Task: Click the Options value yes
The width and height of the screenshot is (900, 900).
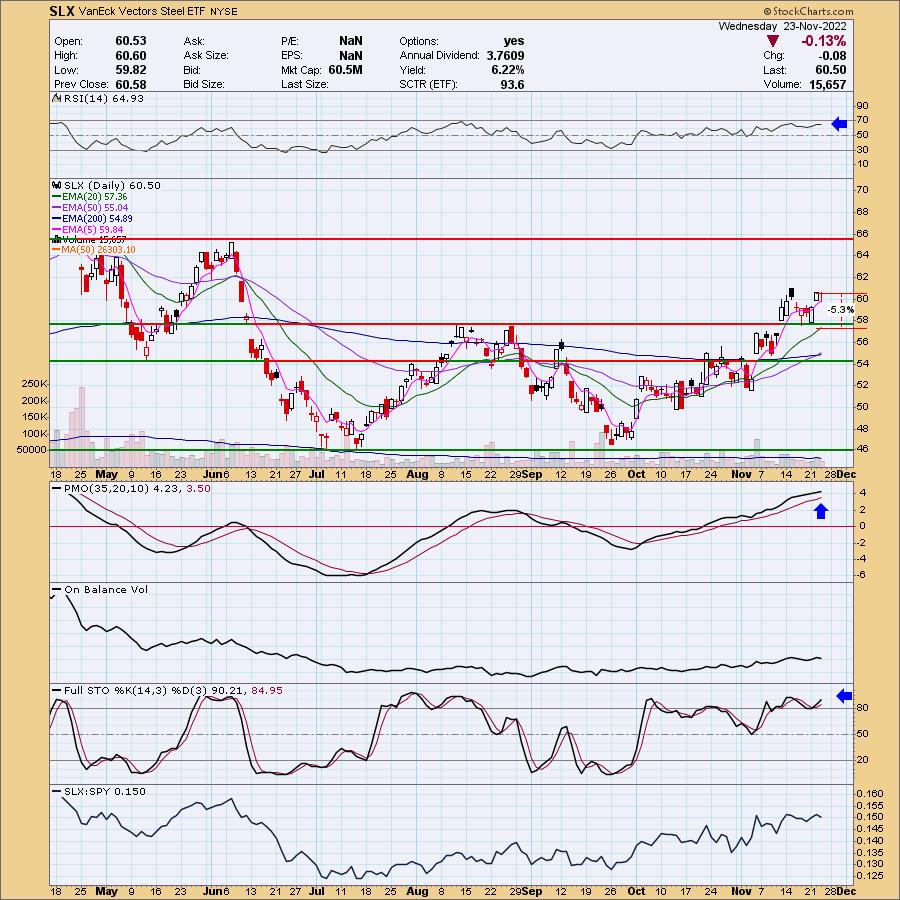Action: [513, 41]
